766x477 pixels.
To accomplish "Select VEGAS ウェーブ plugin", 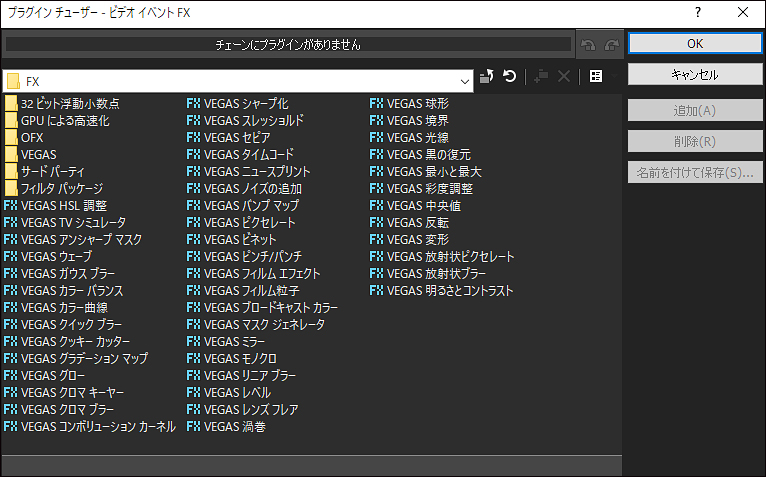I will (x=47, y=257).
